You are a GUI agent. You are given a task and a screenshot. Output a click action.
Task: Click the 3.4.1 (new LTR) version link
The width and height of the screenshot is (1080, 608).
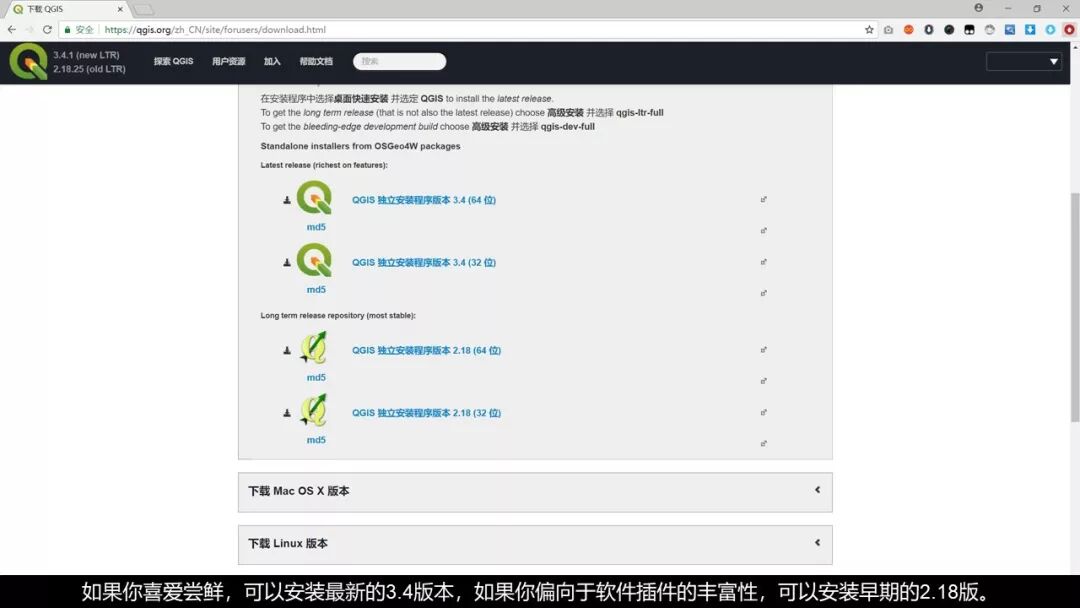click(x=86, y=54)
